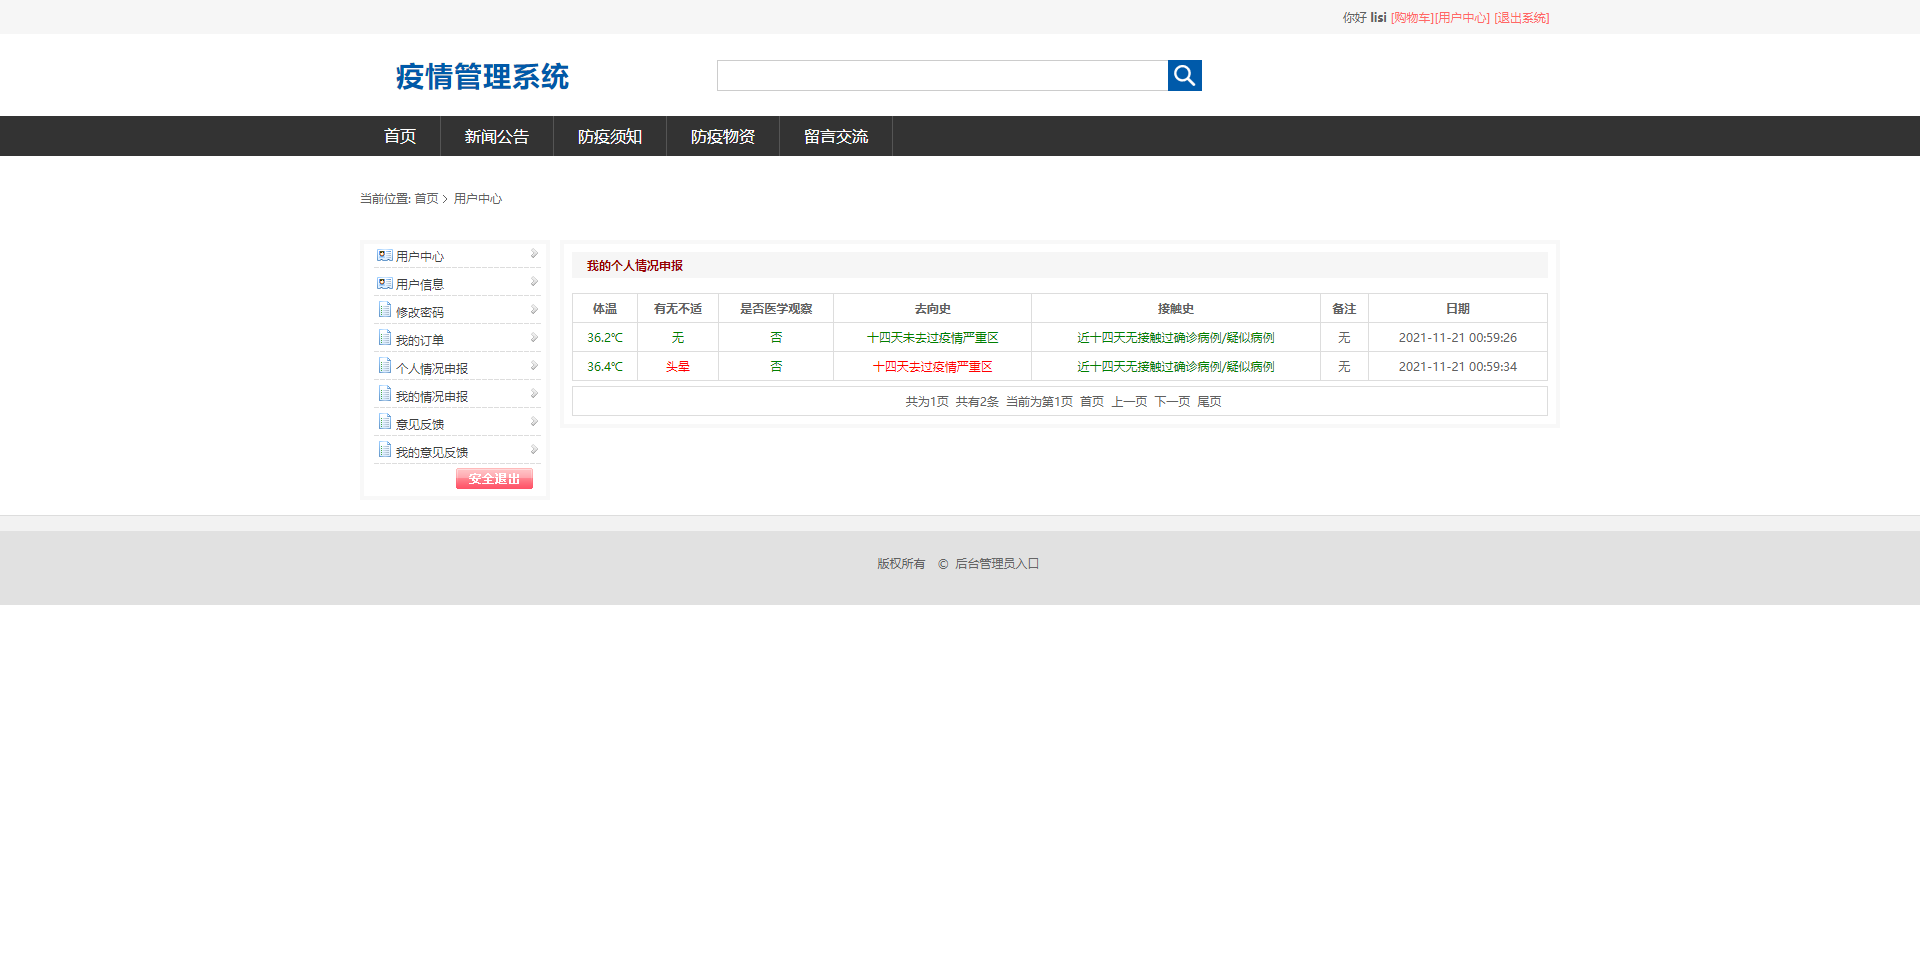Select 用户中心 in the sidebar menu
The image size is (1920, 969).
[x=420, y=257]
